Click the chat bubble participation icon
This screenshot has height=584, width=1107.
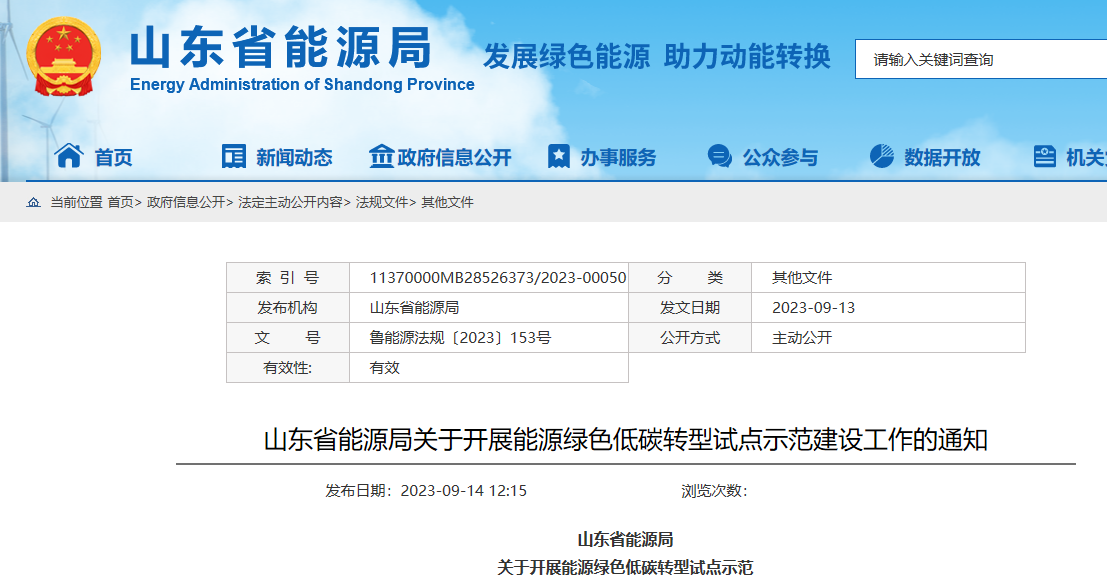tap(719, 157)
